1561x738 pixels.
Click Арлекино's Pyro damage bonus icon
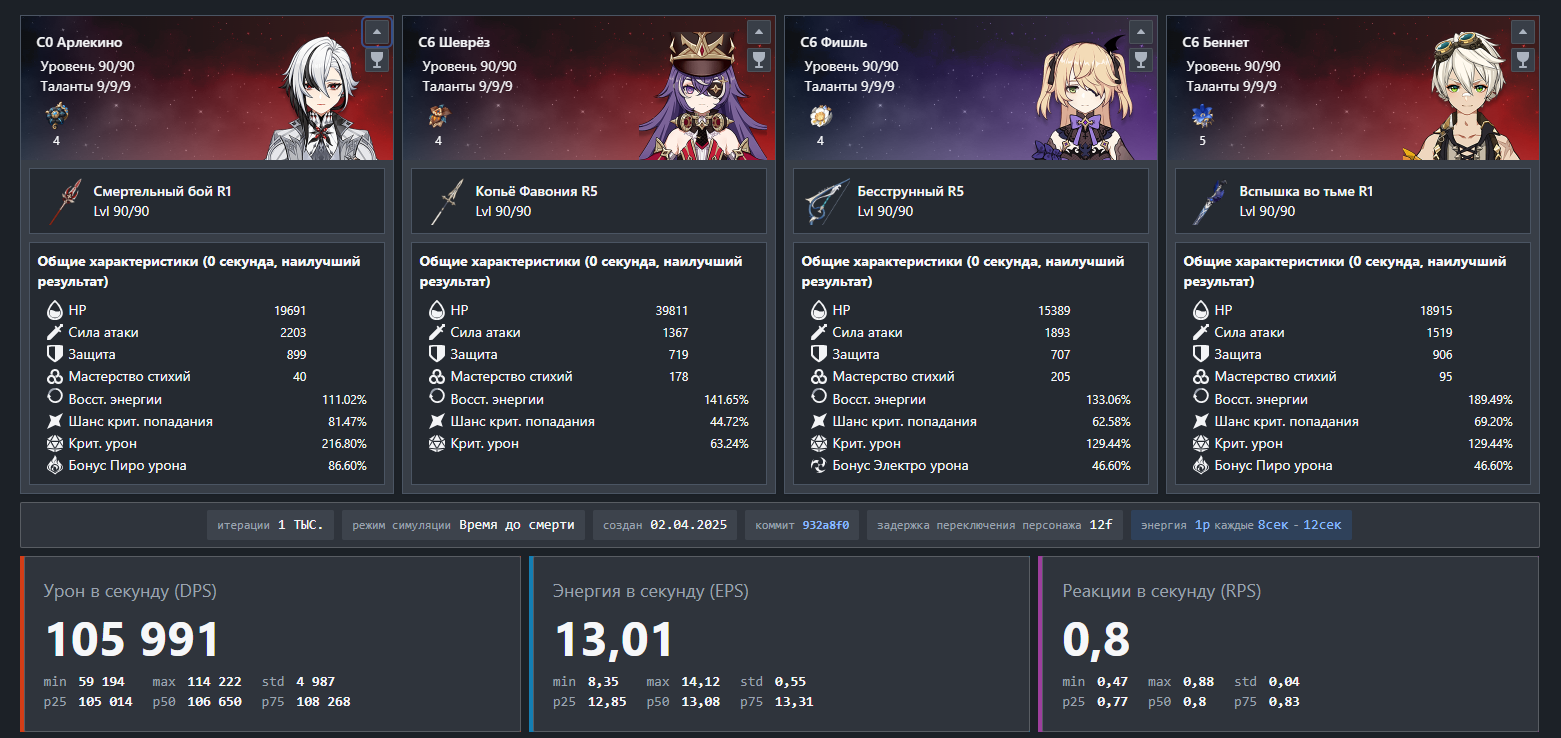[x=55, y=465]
